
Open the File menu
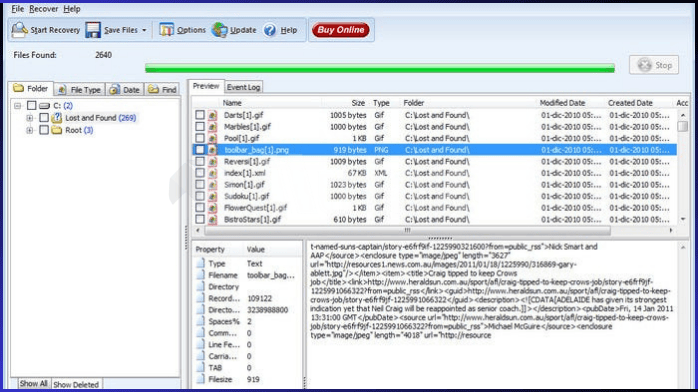point(17,9)
